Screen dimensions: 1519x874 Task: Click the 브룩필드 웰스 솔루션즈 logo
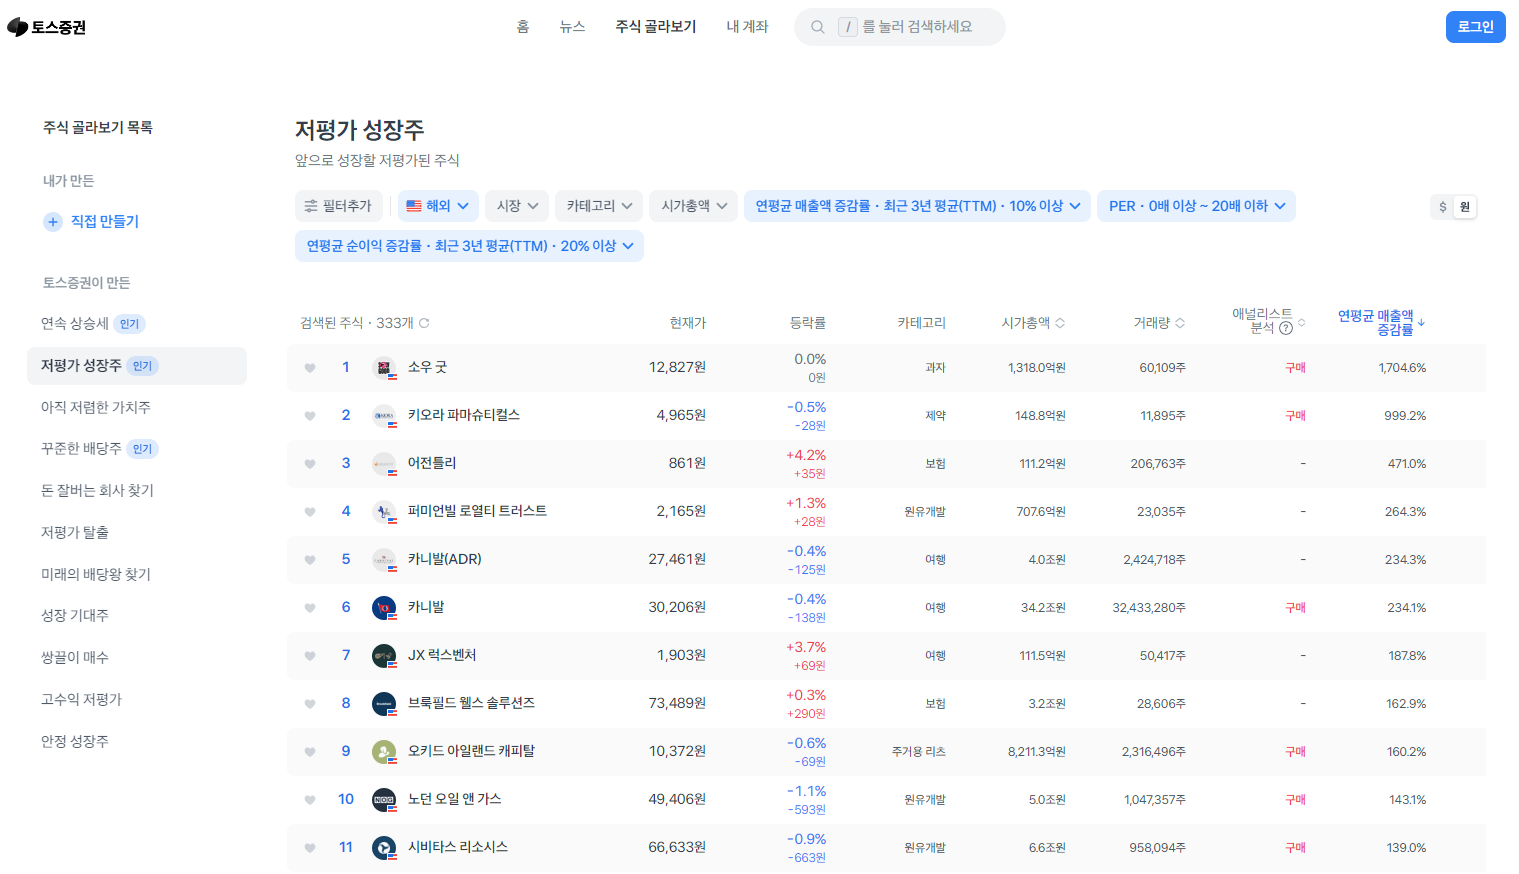coord(384,704)
